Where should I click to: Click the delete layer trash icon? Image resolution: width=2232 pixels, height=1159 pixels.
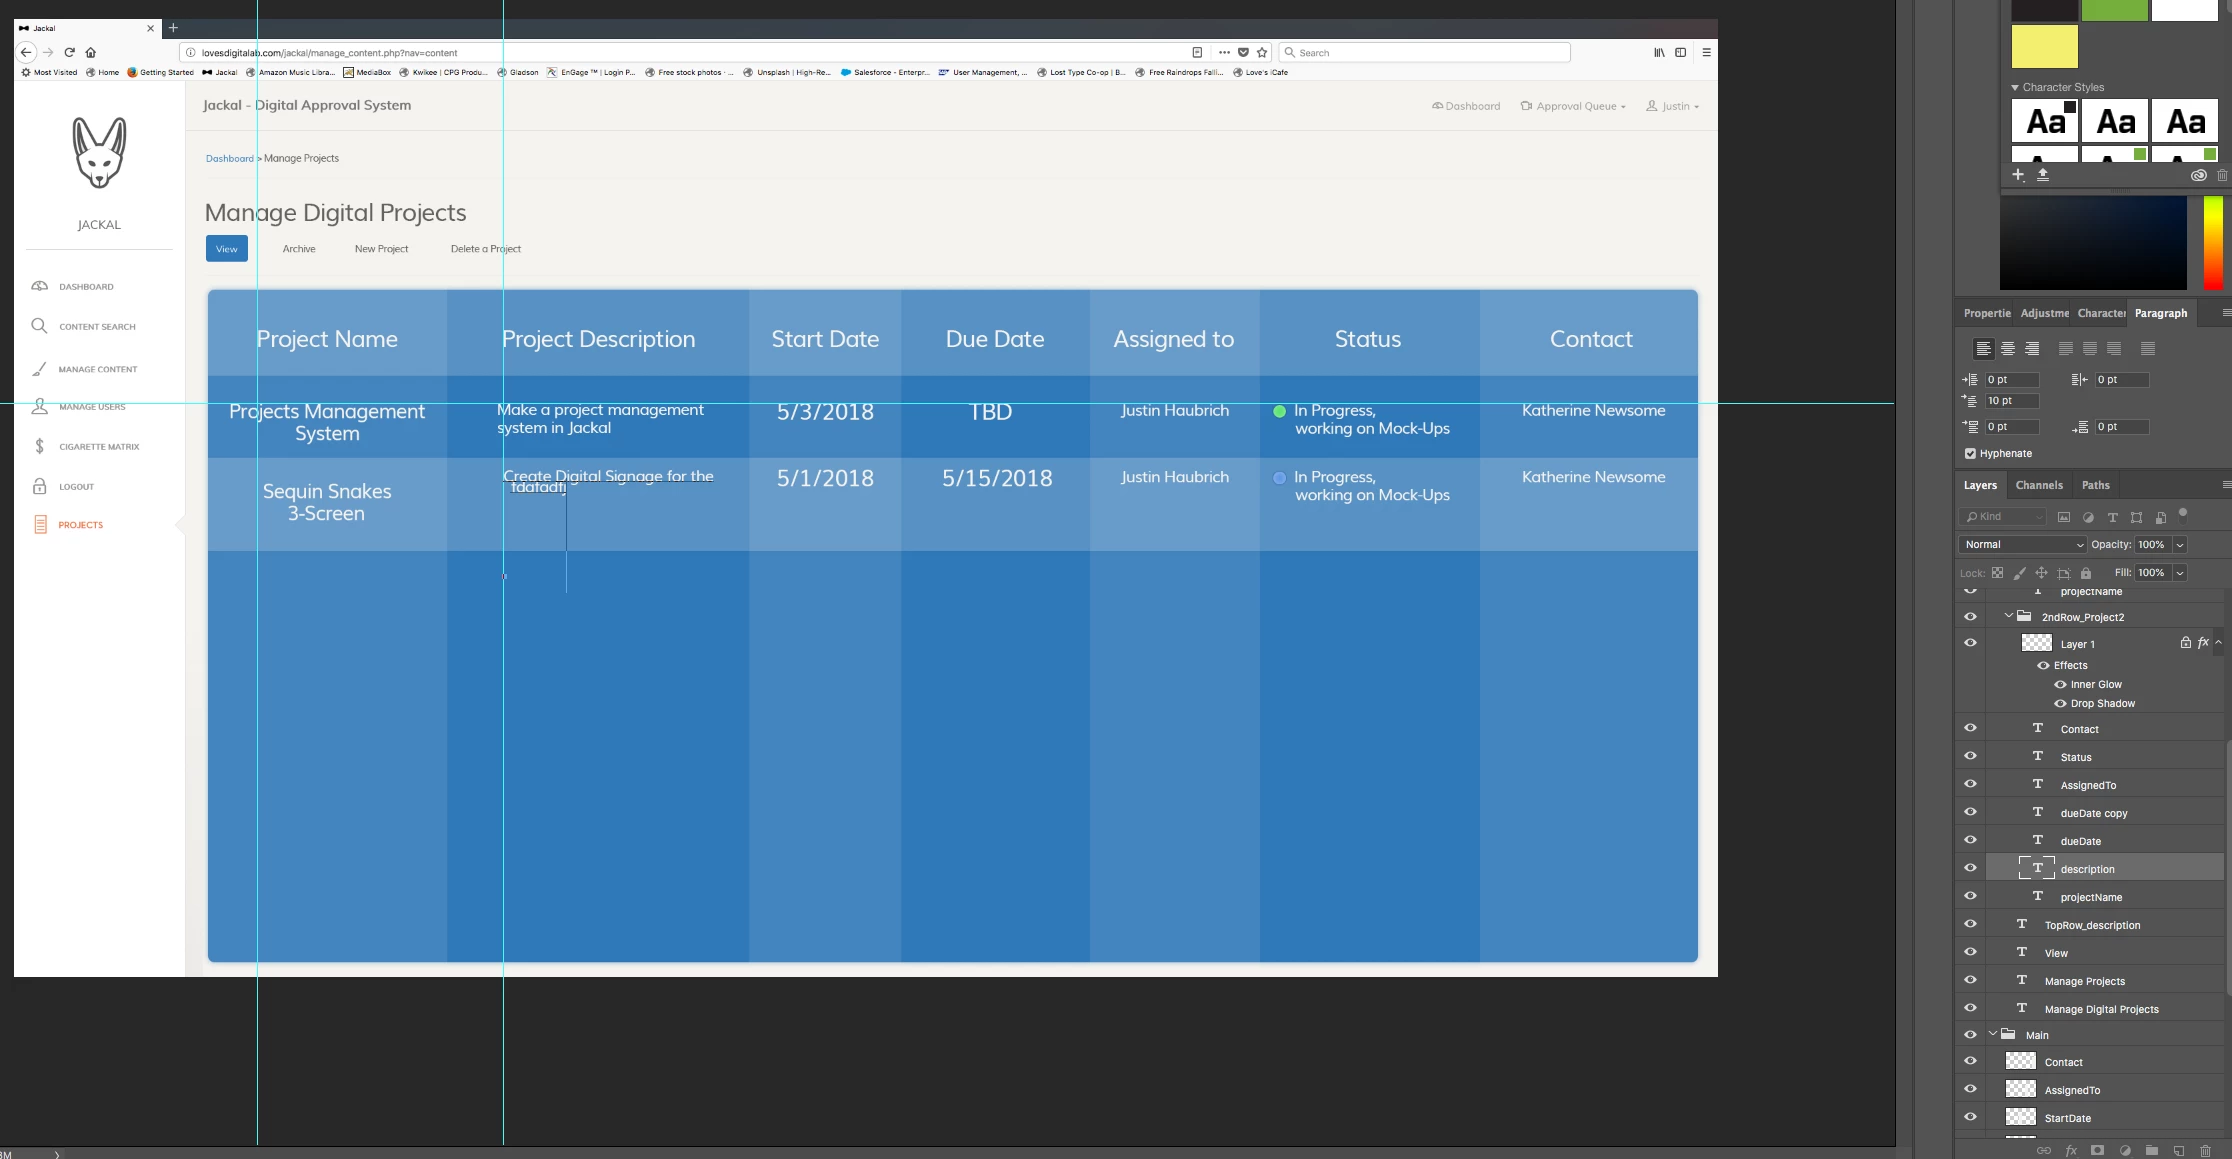(x=2205, y=1150)
